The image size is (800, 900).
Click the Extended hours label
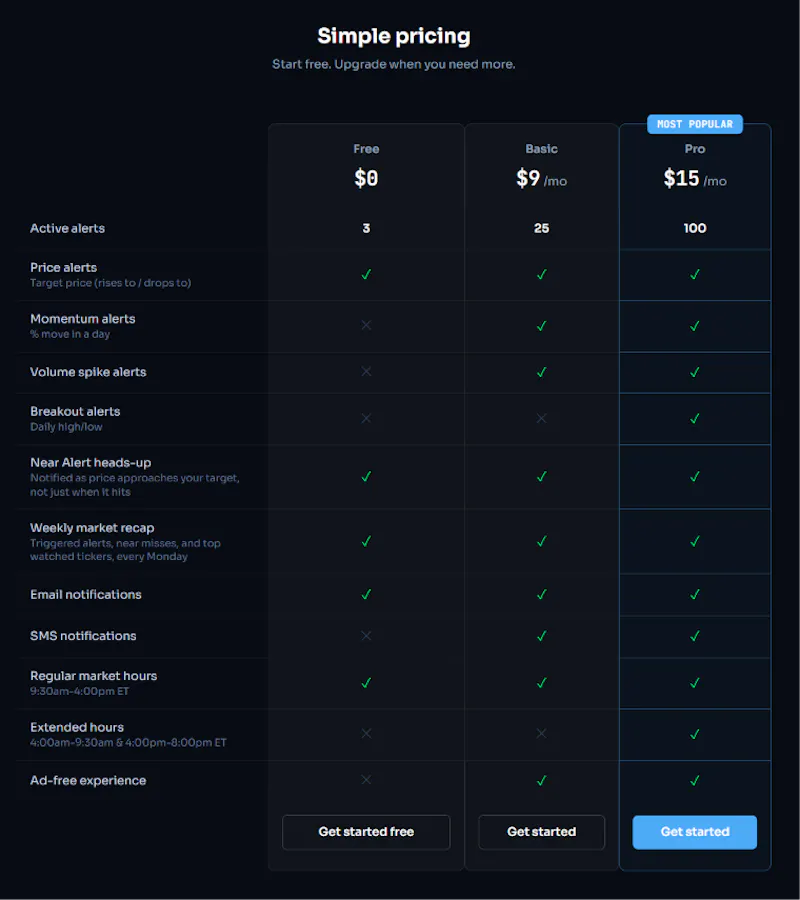point(77,727)
